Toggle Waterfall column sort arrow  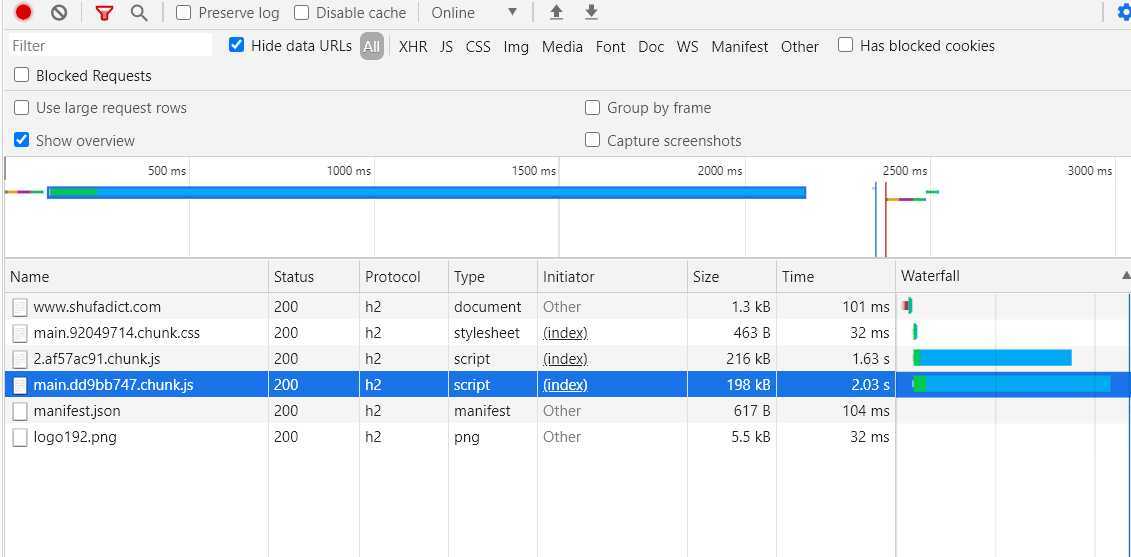click(1125, 276)
